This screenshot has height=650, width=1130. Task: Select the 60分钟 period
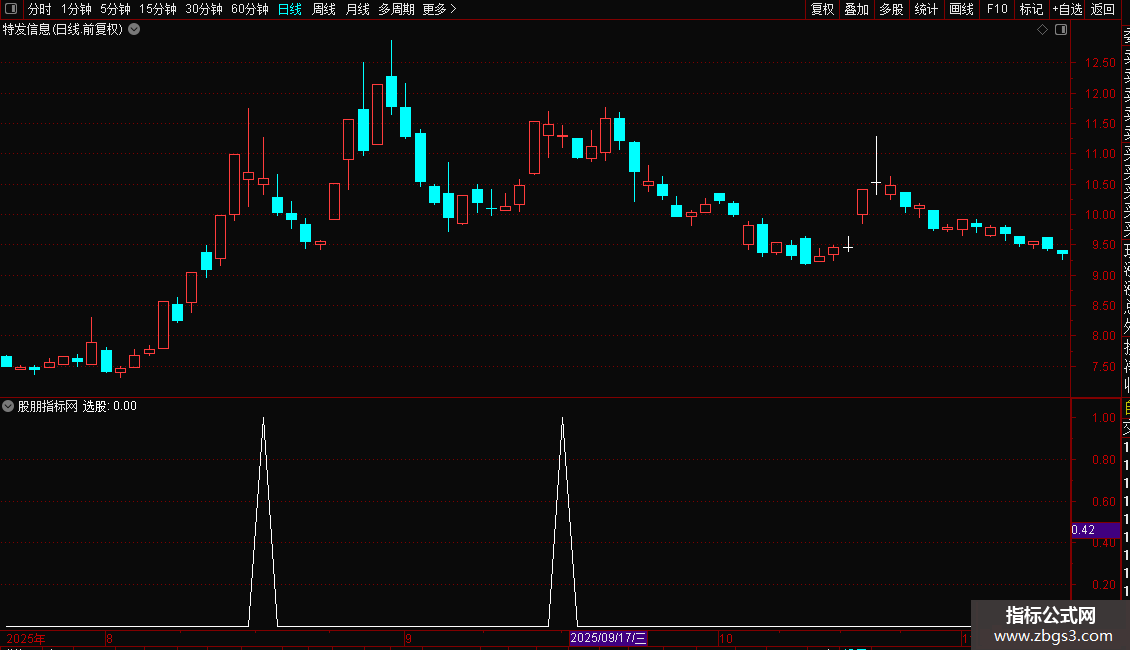coord(250,9)
